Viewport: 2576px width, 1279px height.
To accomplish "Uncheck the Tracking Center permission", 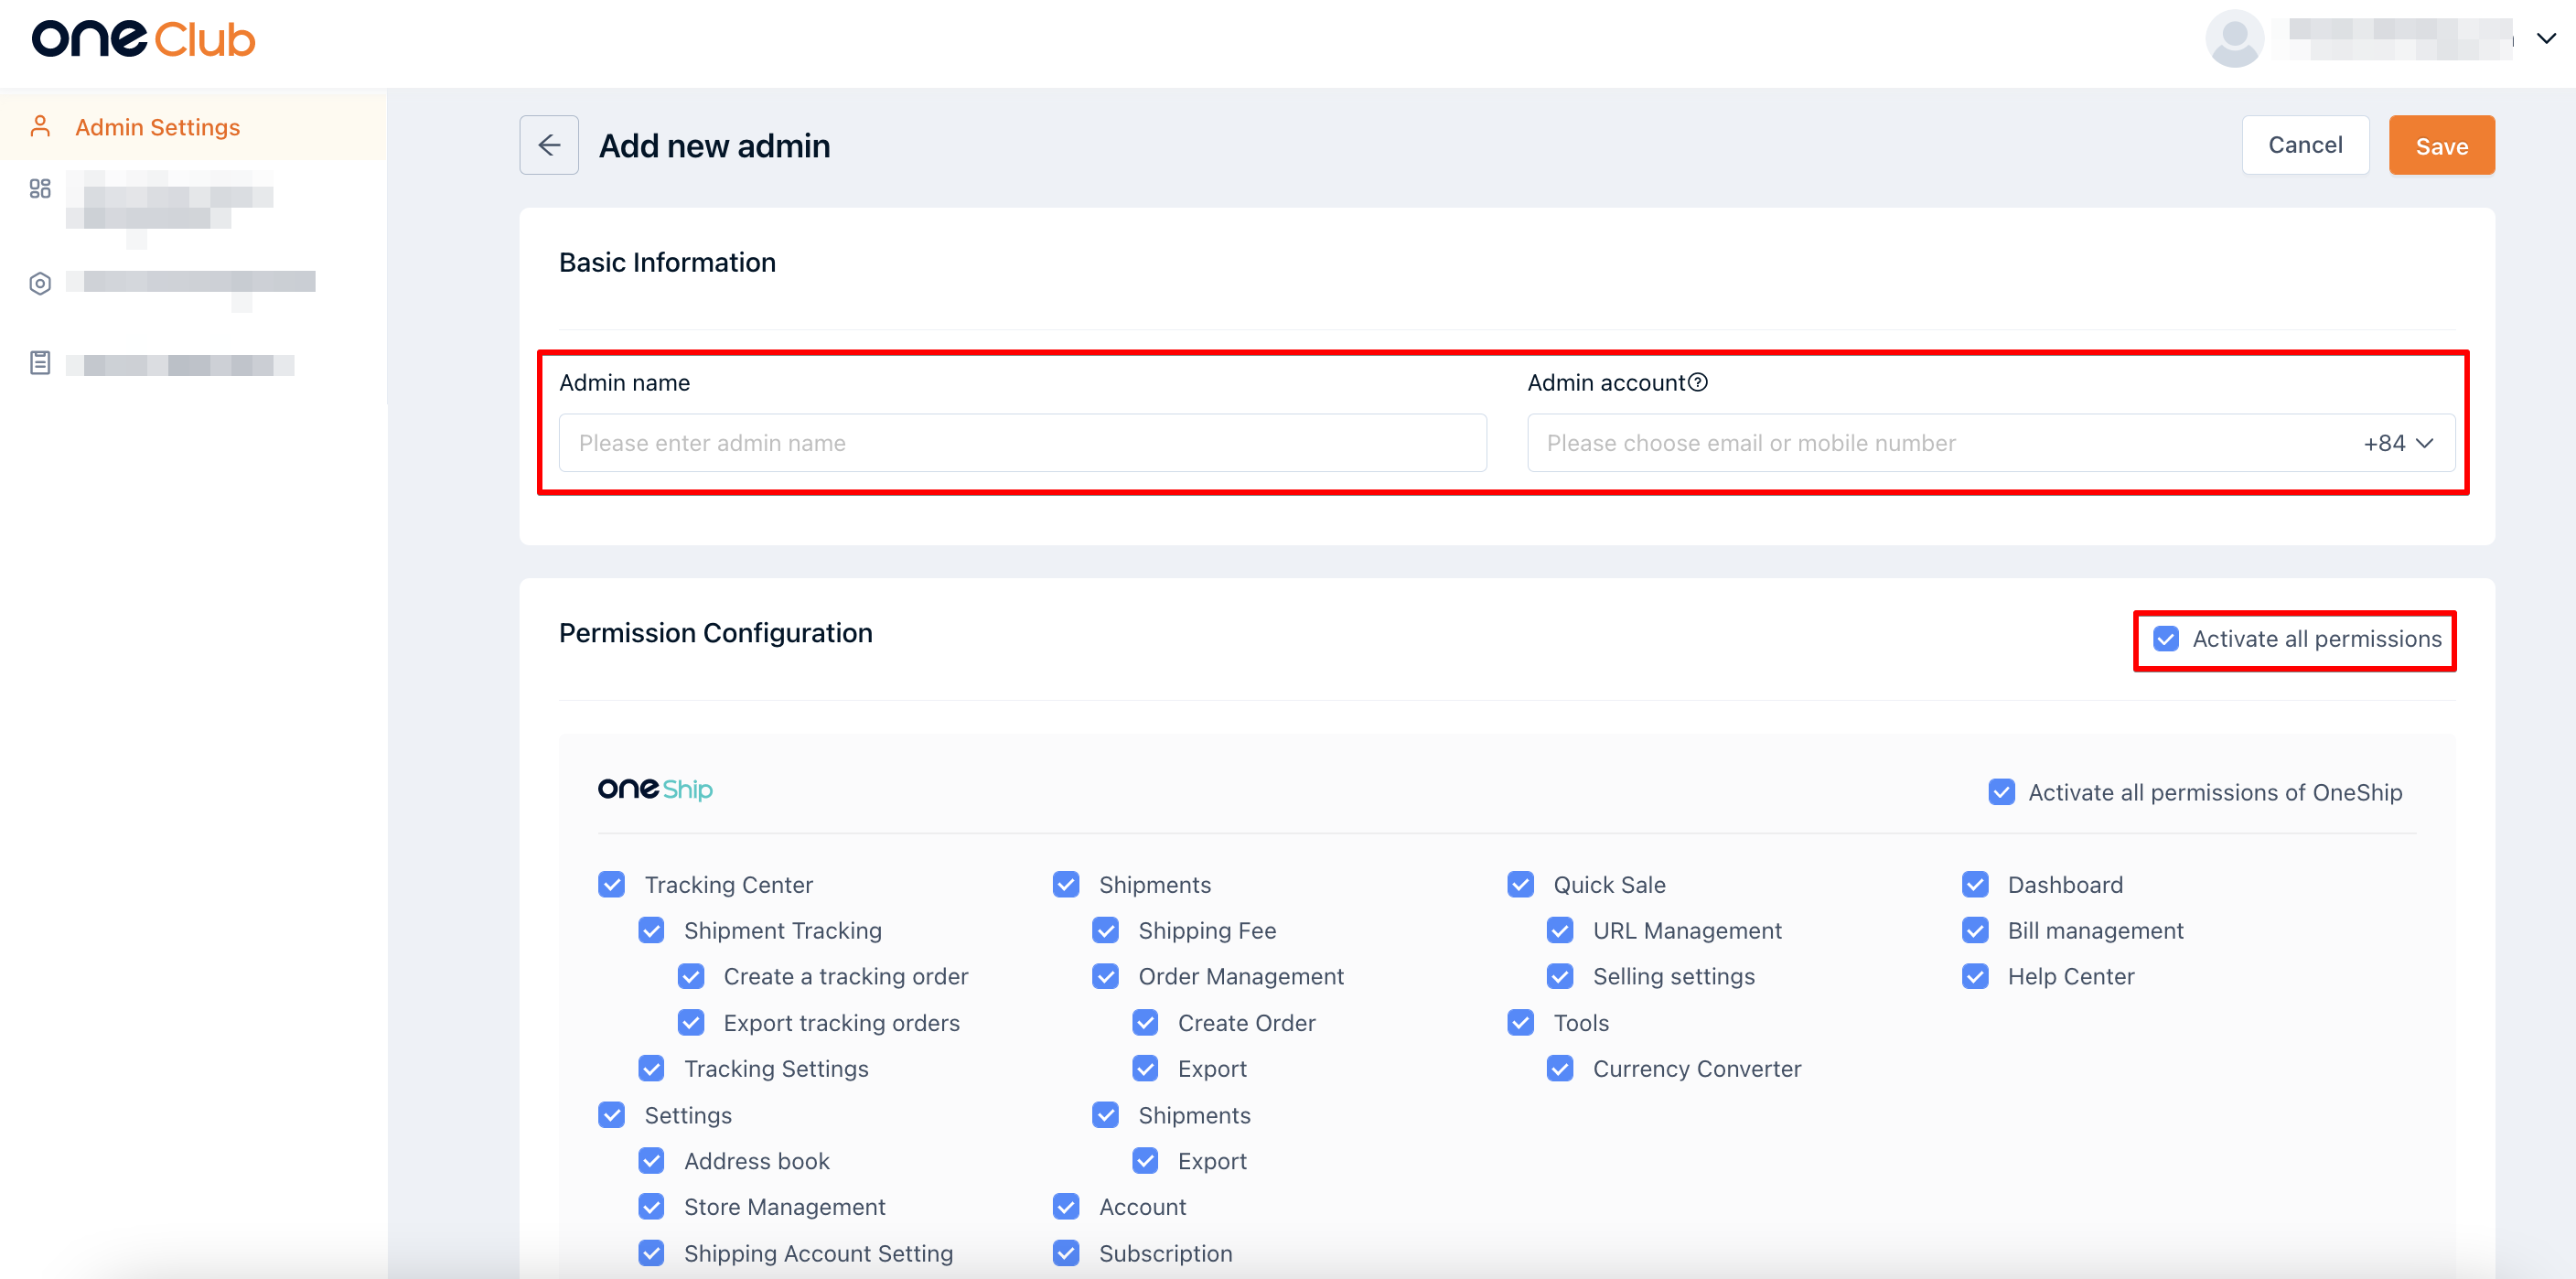I will [611, 884].
